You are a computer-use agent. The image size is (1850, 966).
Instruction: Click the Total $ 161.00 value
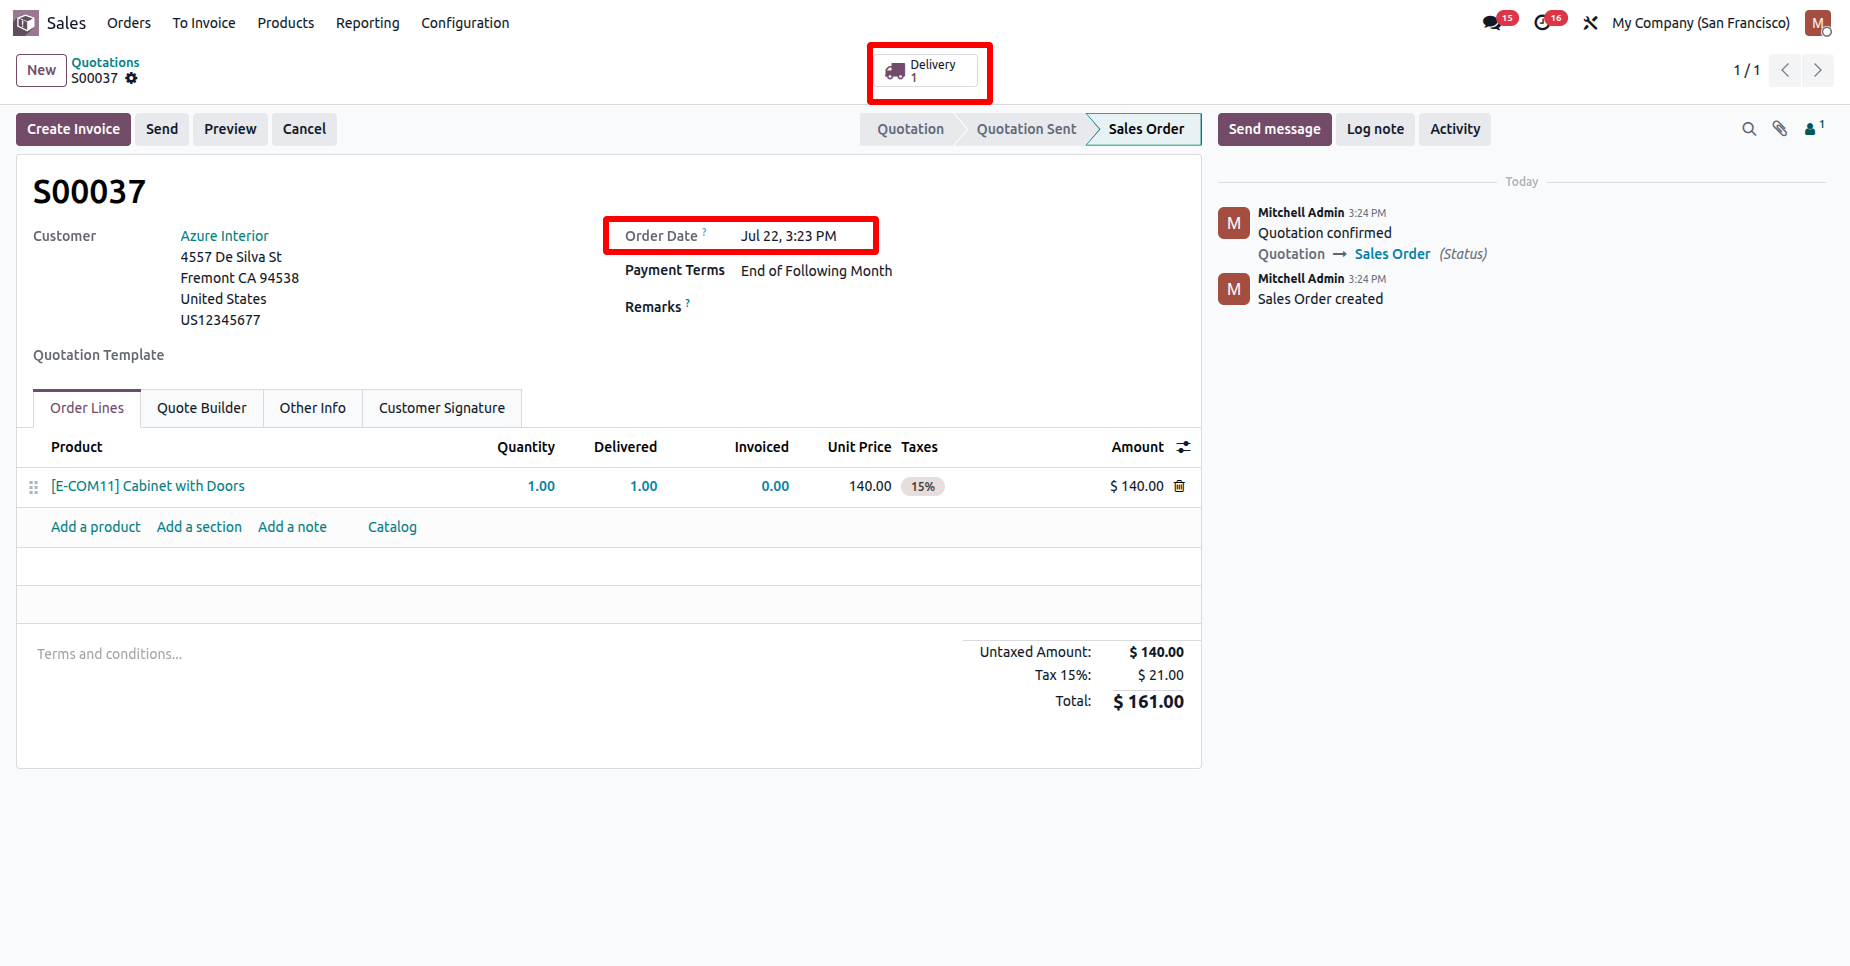[1148, 702]
